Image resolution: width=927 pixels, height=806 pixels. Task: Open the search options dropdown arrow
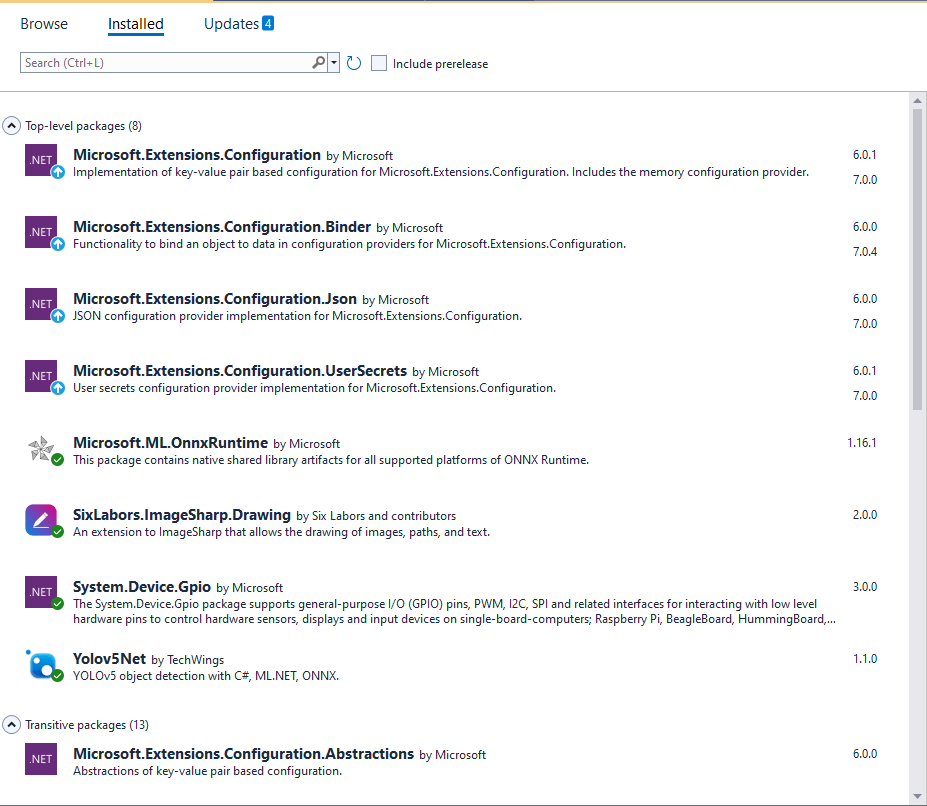(333, 63)
